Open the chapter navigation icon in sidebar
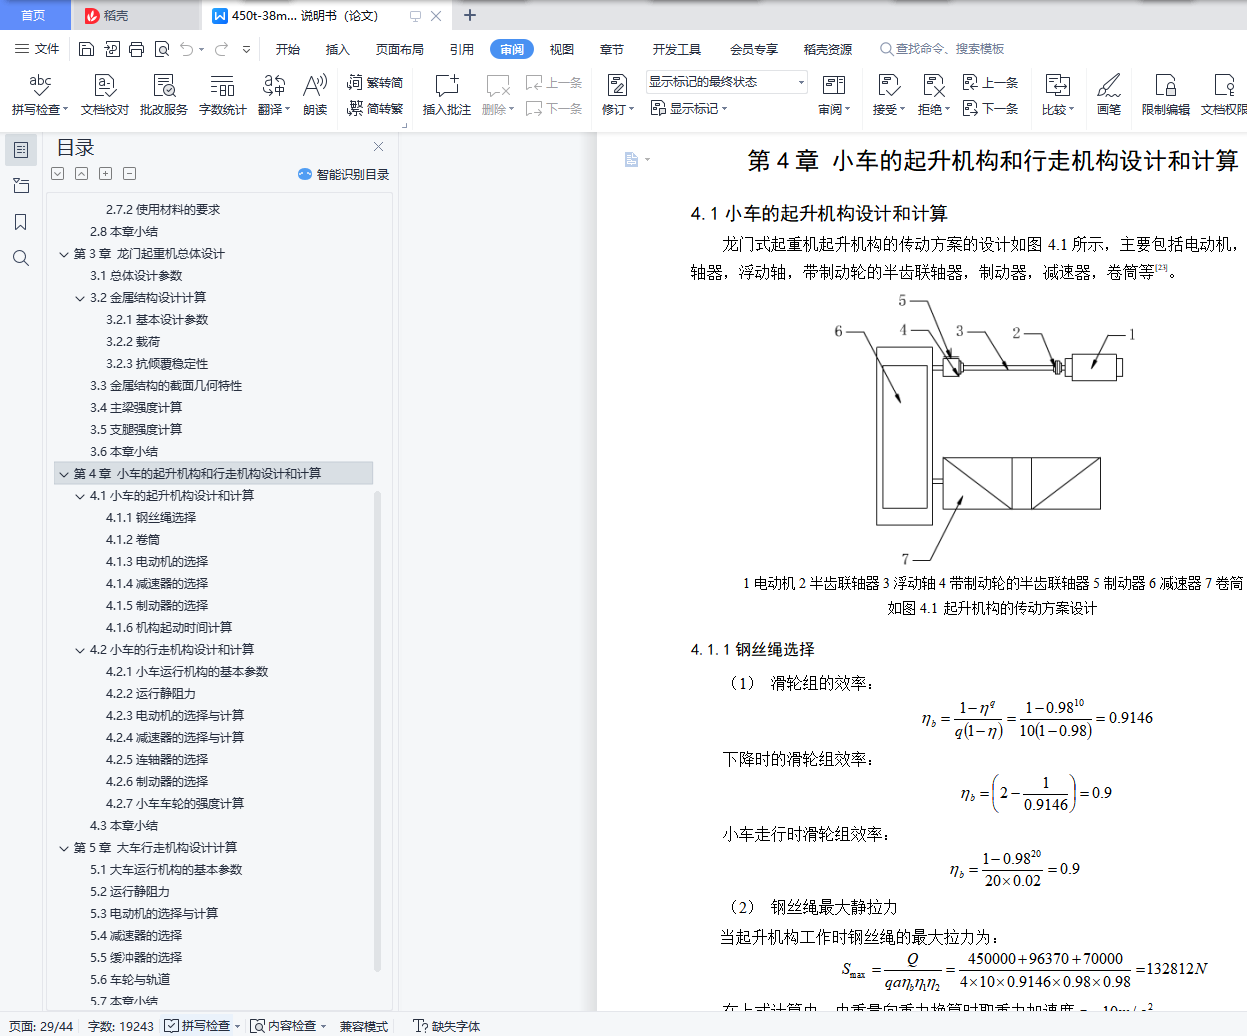The width and height of the screenshot is (1247, 1036). (x=21, y=186)
